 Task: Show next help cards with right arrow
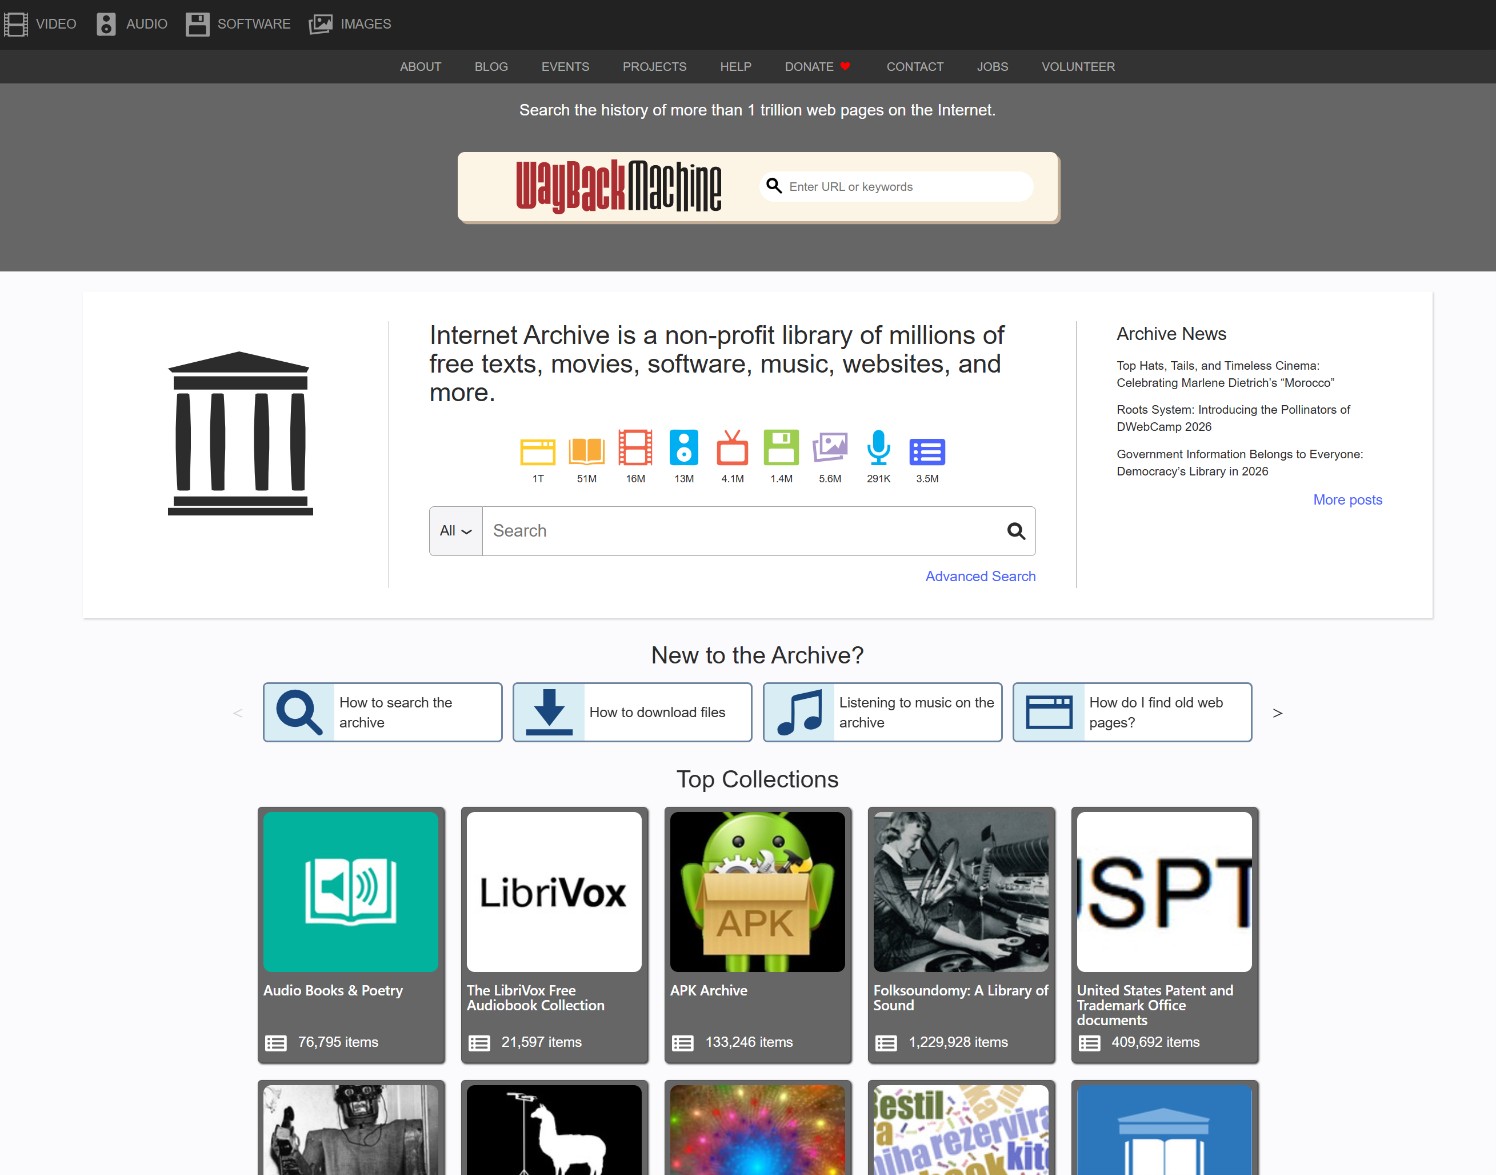(x=1277, y=713)
